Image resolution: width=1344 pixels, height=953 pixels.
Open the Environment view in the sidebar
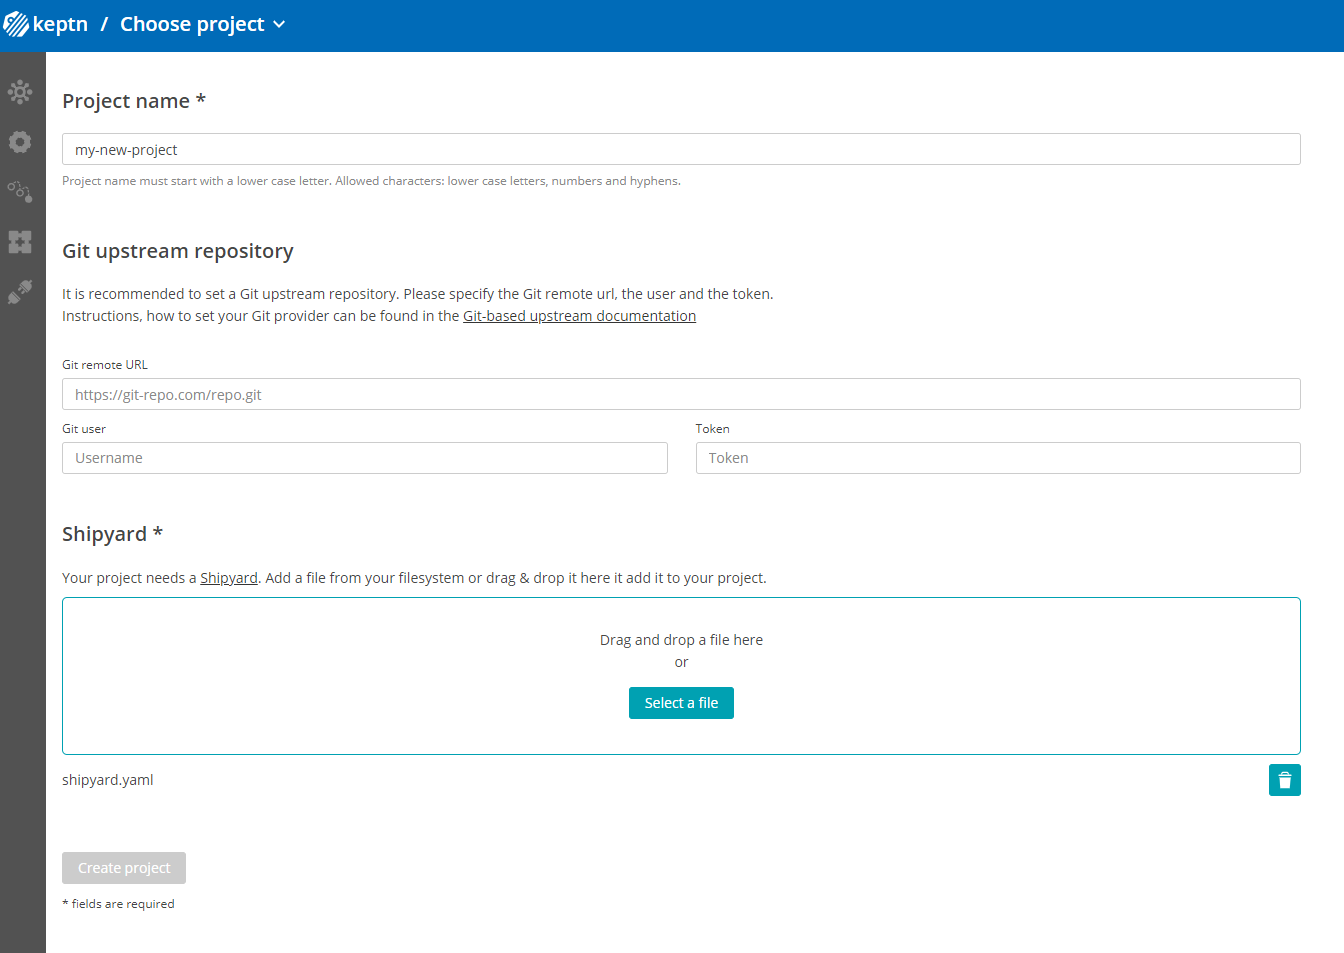pyautogui.click(x=20, y=91)
